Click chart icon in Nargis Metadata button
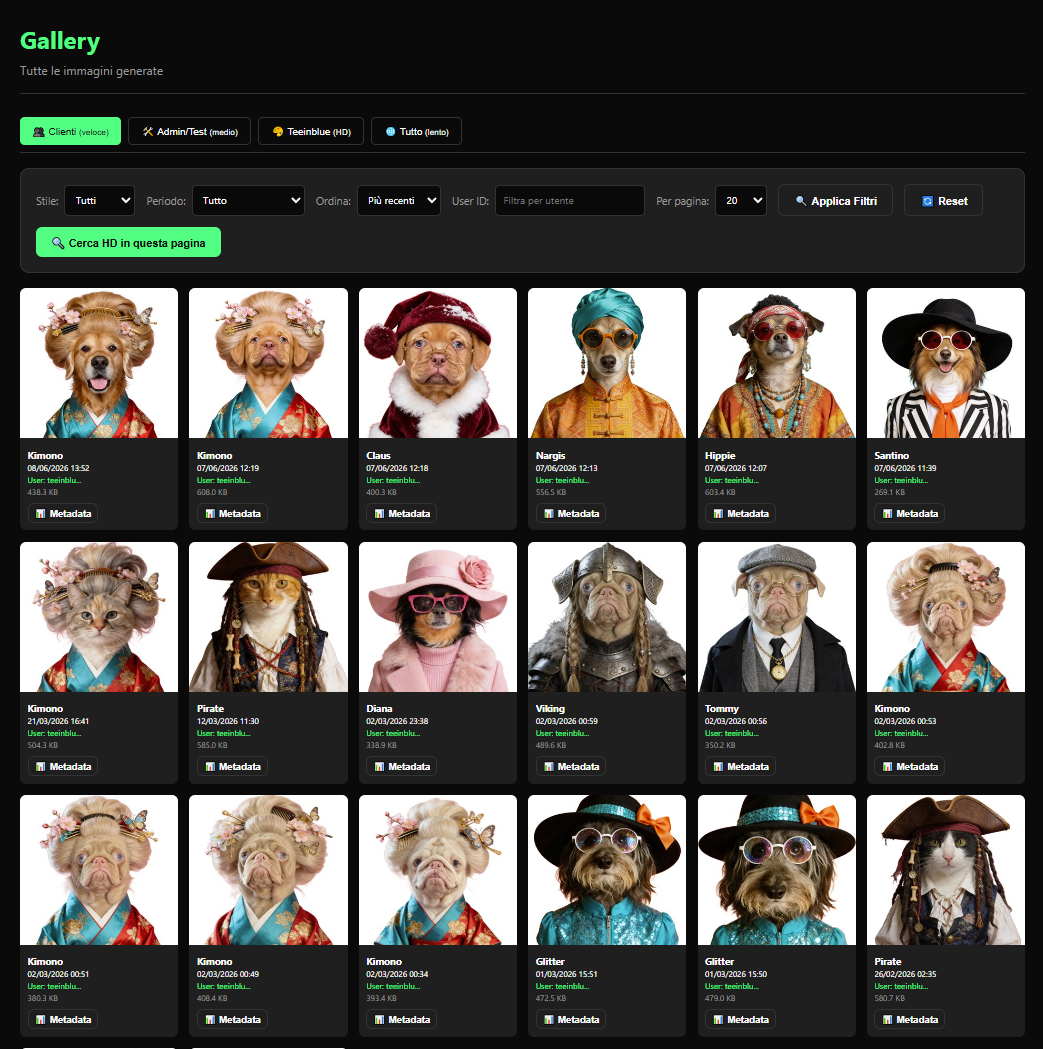The height and width of the screenshot is (1049, 1043). tap(549, 514)
